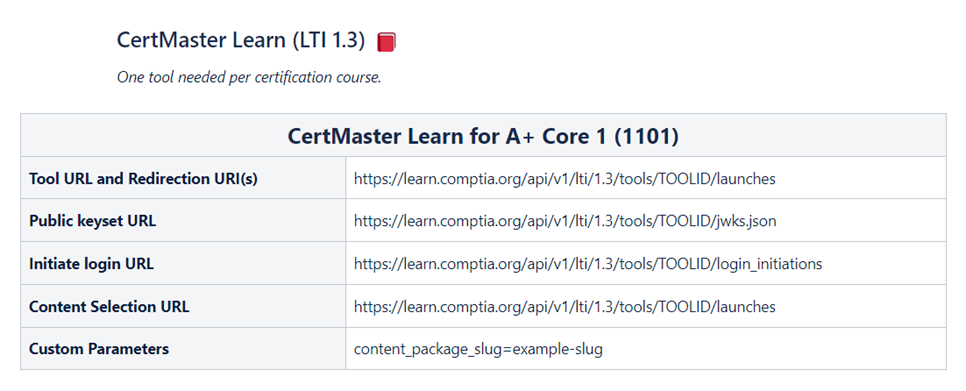Screen dimensions: 966x391
Task: Click "(1101)" in the table title
Action: 646,136
